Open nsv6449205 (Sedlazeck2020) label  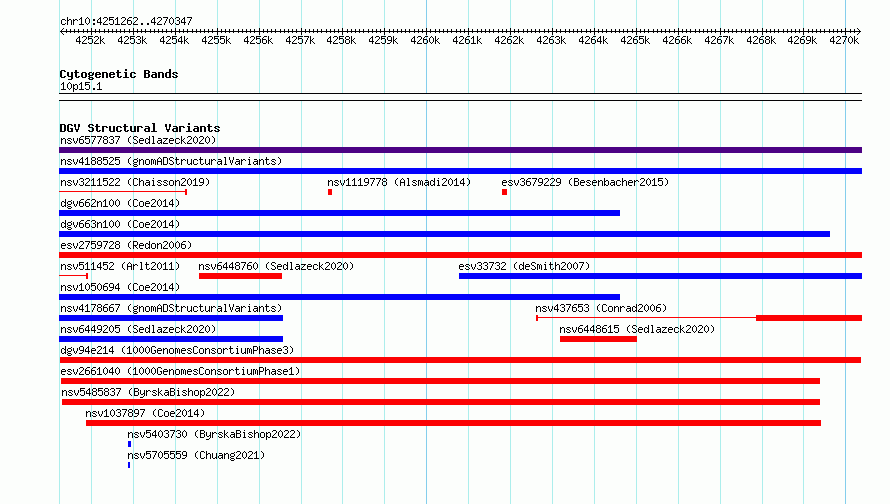click(x=138, y=329)
